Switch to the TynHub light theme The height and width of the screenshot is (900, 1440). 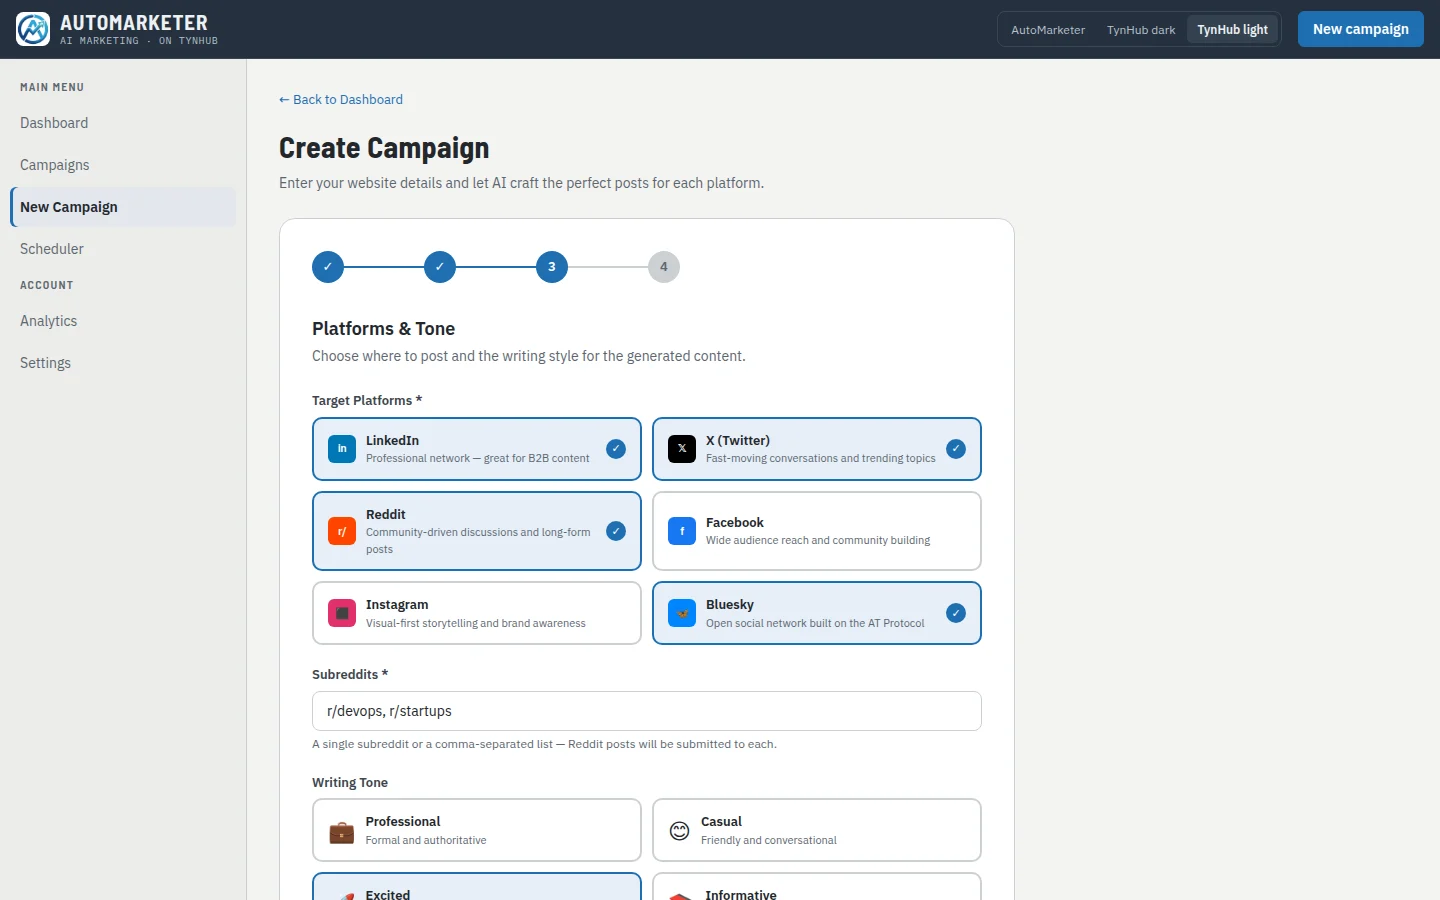pyautogui.click(x=1232, y=30)
